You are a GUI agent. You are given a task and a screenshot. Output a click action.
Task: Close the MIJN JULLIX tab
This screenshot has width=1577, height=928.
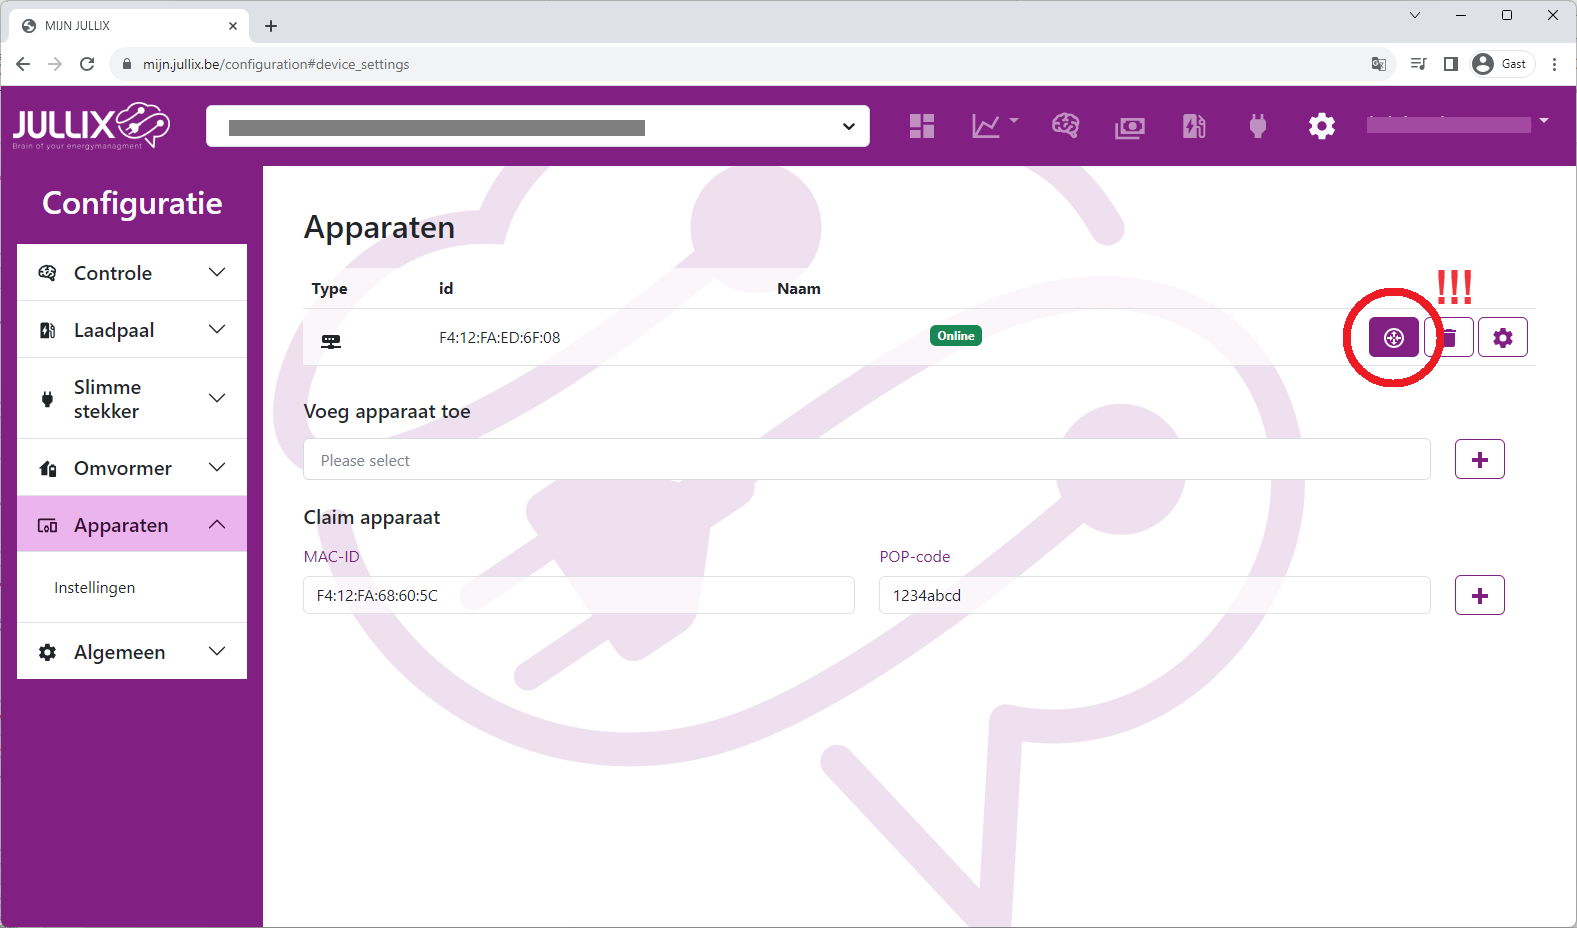[x=233, y=26]
